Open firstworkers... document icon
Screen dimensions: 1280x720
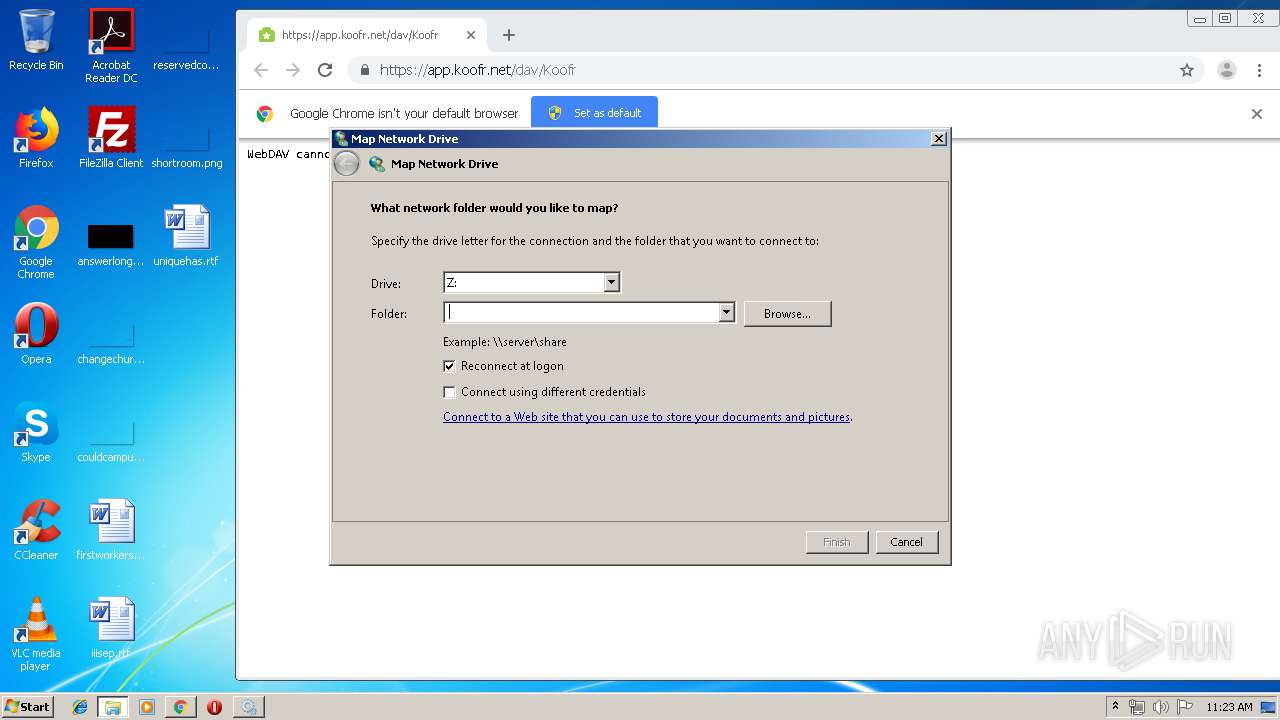point(111,530)
